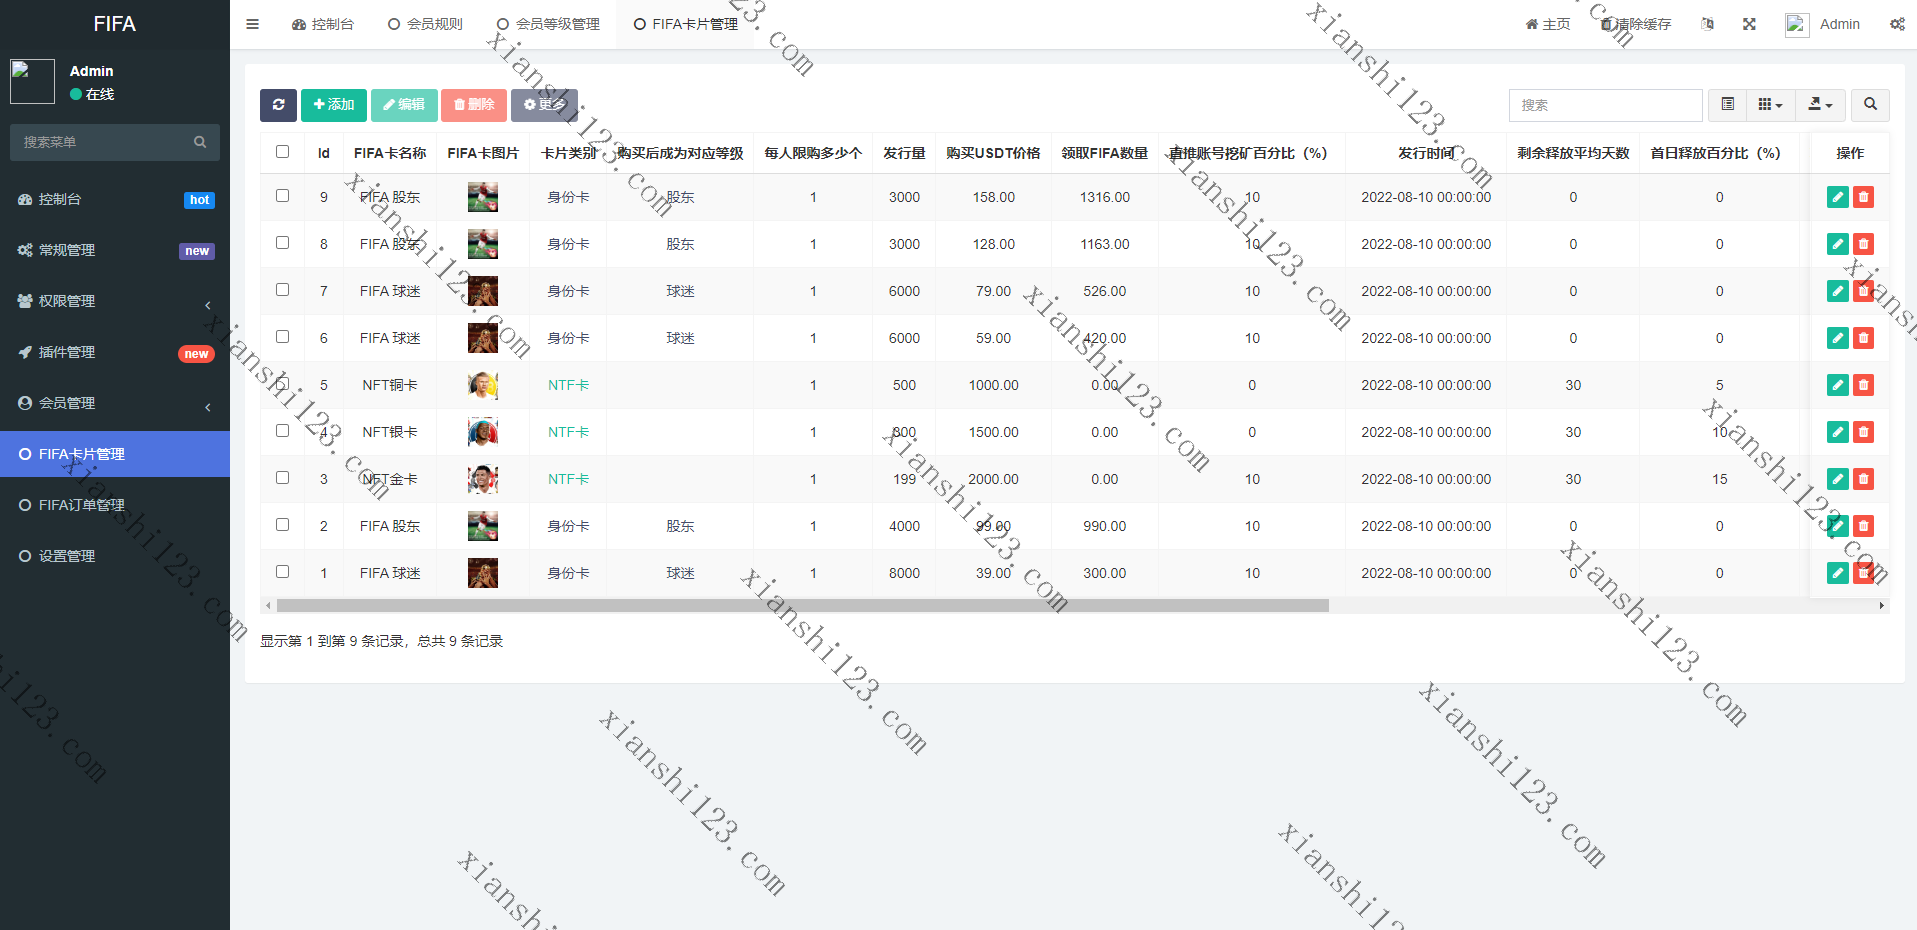1917x930 pixels.
Task: Delete NFT银卡 row with trash icon
Action: point(1863,432)
